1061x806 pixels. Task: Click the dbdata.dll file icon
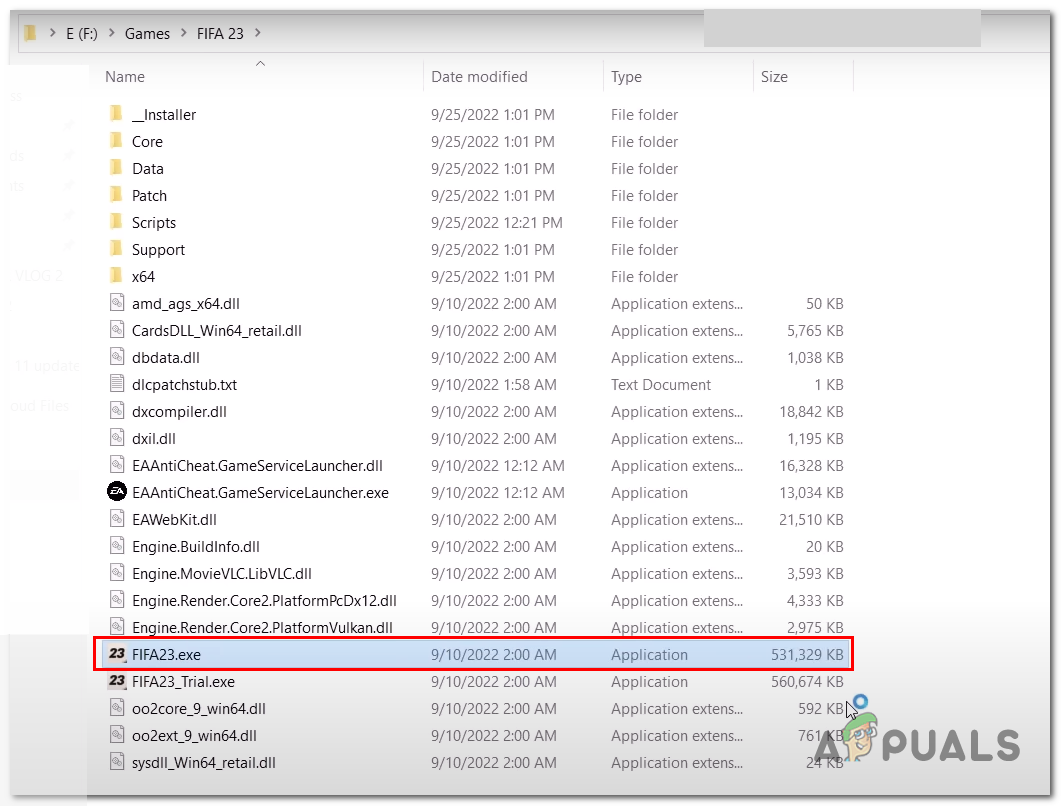point(117,357)
